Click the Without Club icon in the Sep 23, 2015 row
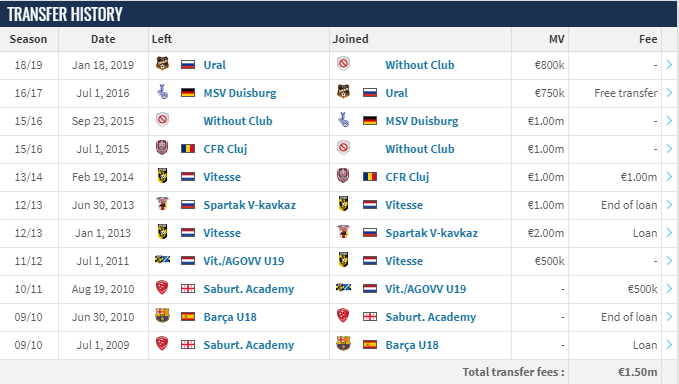The image size is (679, 384). pyautogui.click(x=162, y=119)
